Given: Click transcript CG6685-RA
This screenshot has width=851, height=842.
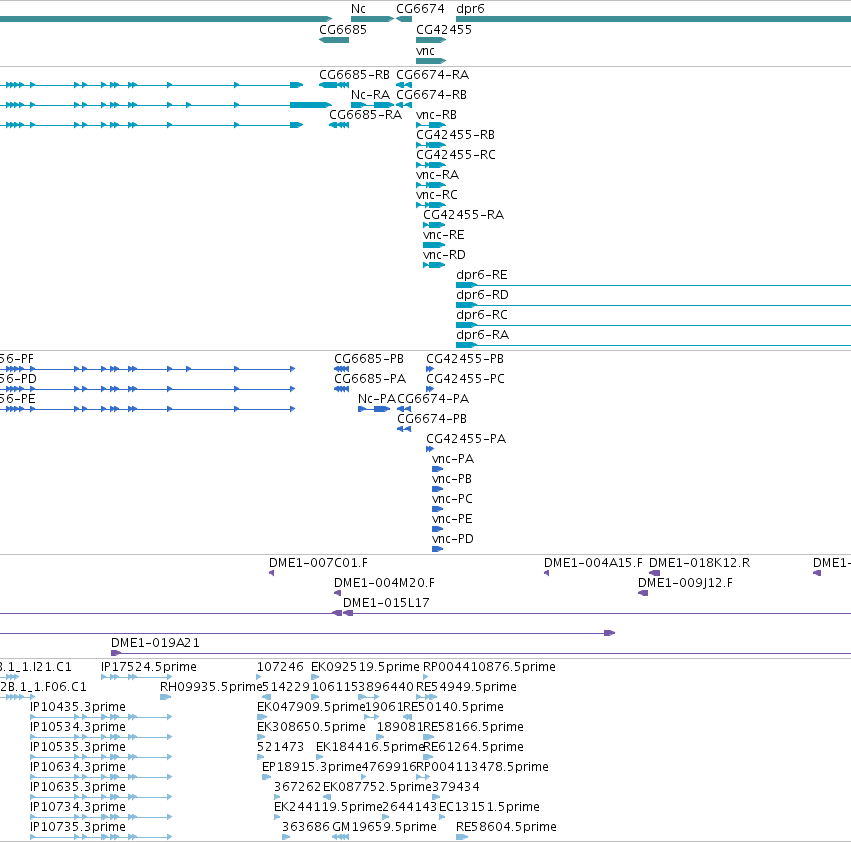Looking at the screenshot, I should point(365,115).
